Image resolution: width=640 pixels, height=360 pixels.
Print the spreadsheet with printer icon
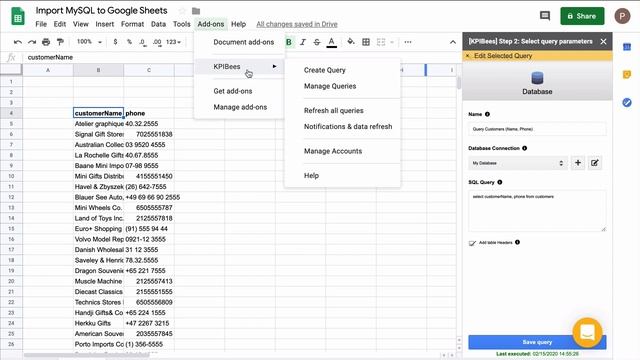coord(46,42)
